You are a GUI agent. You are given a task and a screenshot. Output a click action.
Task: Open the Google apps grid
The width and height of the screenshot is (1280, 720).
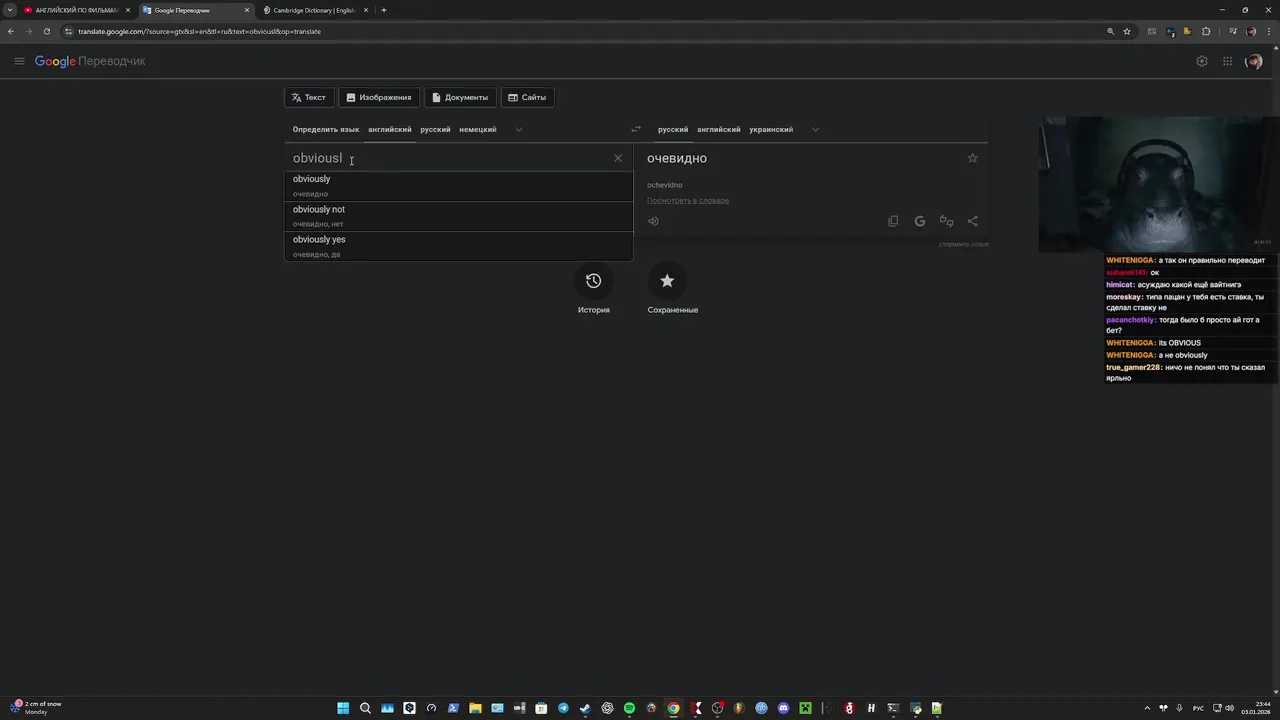pos(1227,61)
